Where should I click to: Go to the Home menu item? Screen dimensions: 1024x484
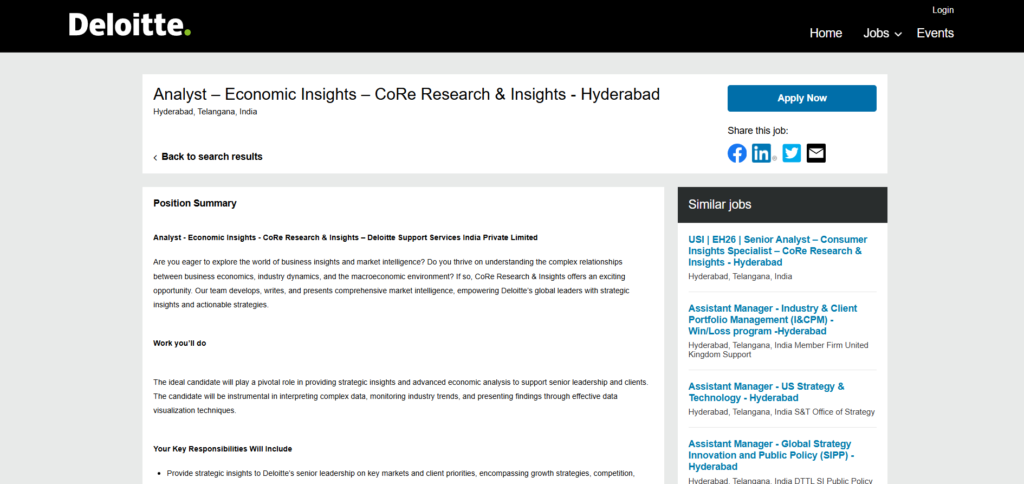[825, 33]
